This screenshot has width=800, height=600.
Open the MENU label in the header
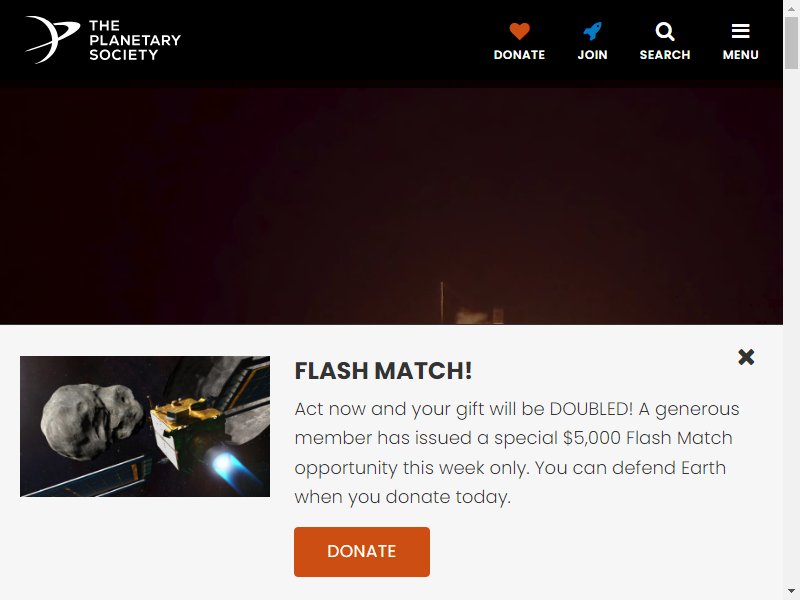click(x=740, y=55)
